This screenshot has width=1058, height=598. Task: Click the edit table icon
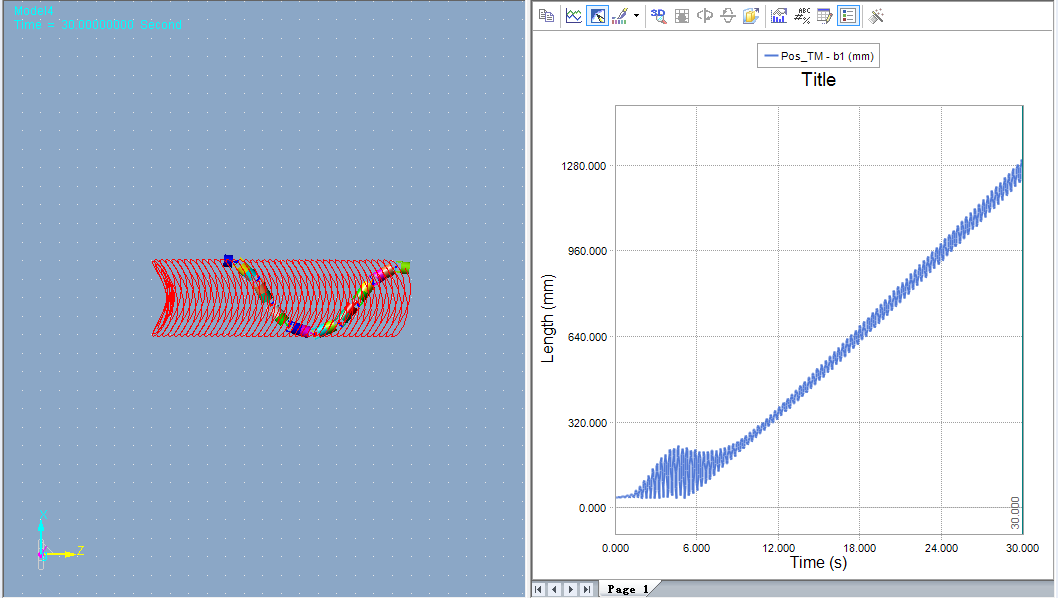tap(825, 16)
